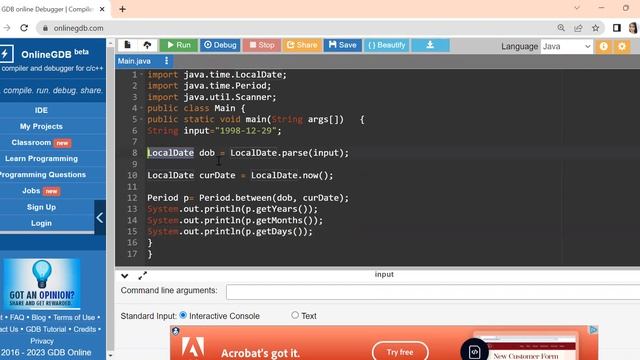
Task: Expand input panel to fullscreen
Action: pyautogui.click(x=142, y=276)
